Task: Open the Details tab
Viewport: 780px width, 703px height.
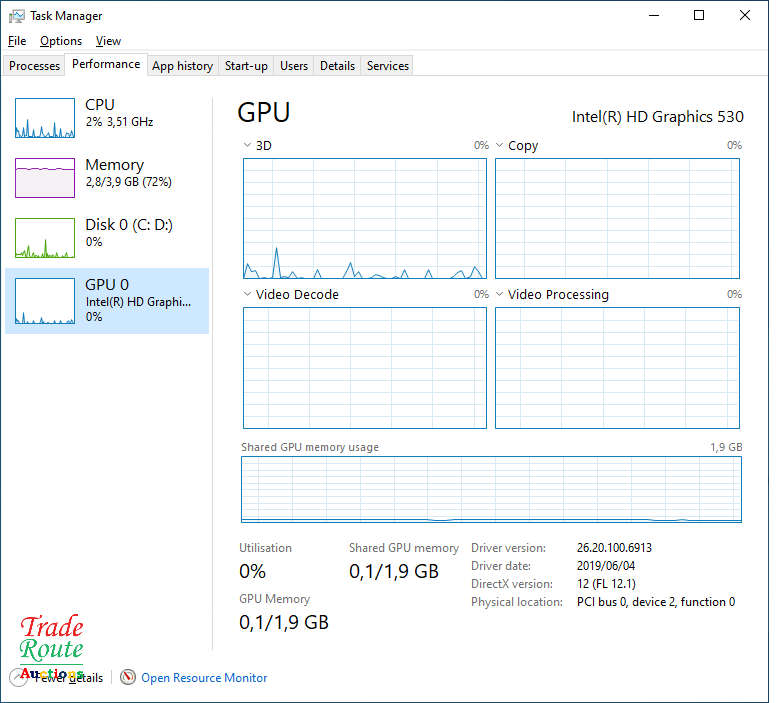Action: pyautogui.click(x=337, y=66)
